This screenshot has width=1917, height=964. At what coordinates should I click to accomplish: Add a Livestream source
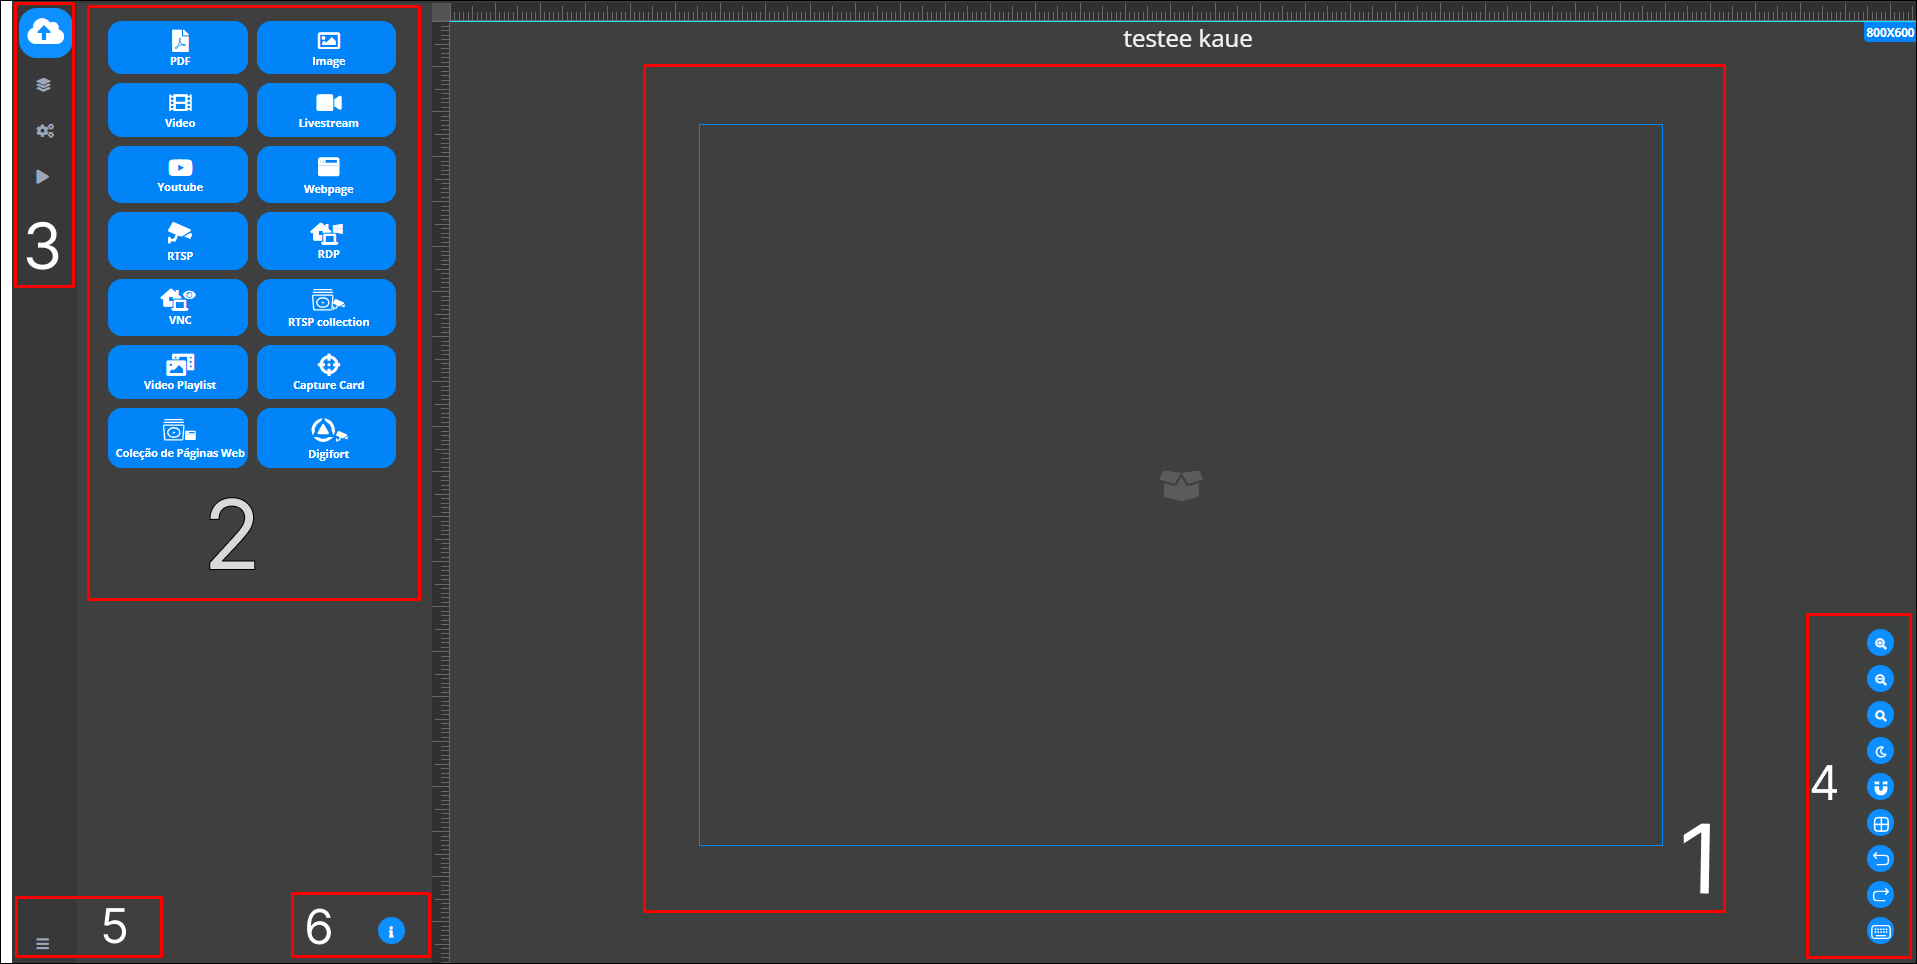(x=326, y=110)
